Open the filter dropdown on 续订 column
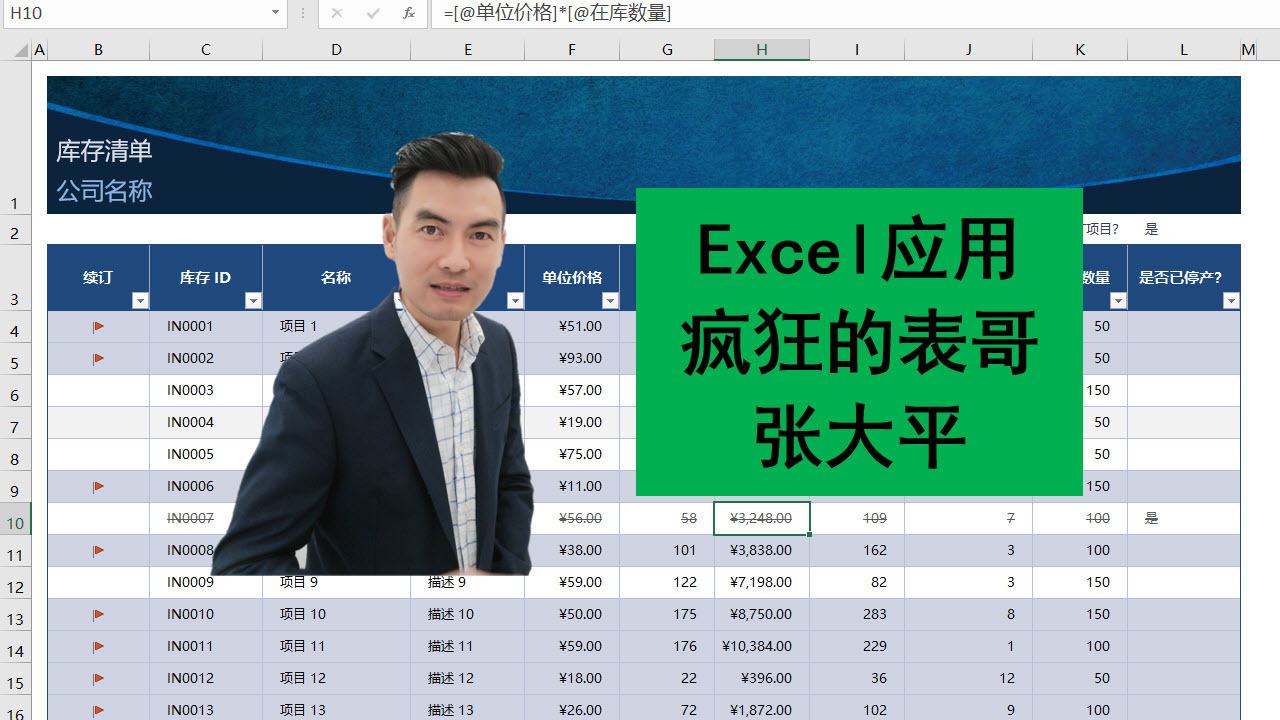The width and height of the screenshot is (1280, 720). (140, 300)
